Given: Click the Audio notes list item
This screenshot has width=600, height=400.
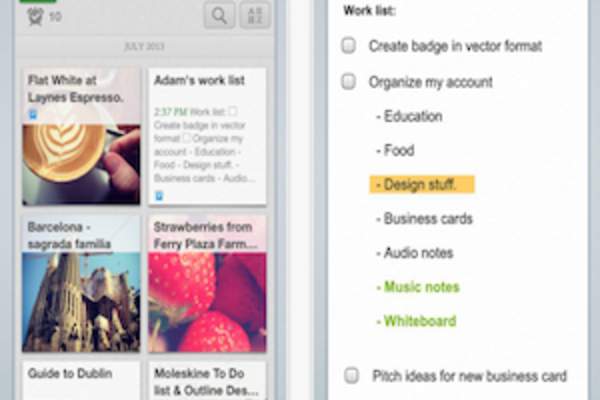Looking at the screenshot, I should [415, 253].
